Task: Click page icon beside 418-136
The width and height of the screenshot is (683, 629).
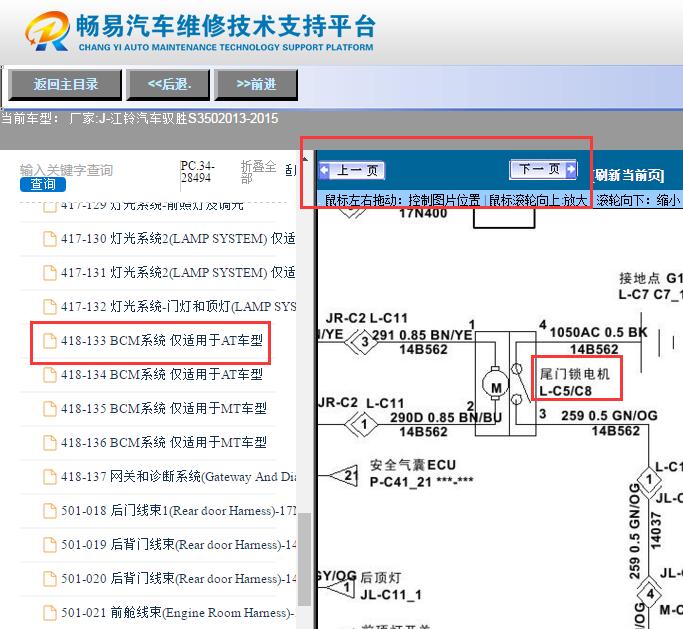Action: pyautogui.click(x=50, y=443)
